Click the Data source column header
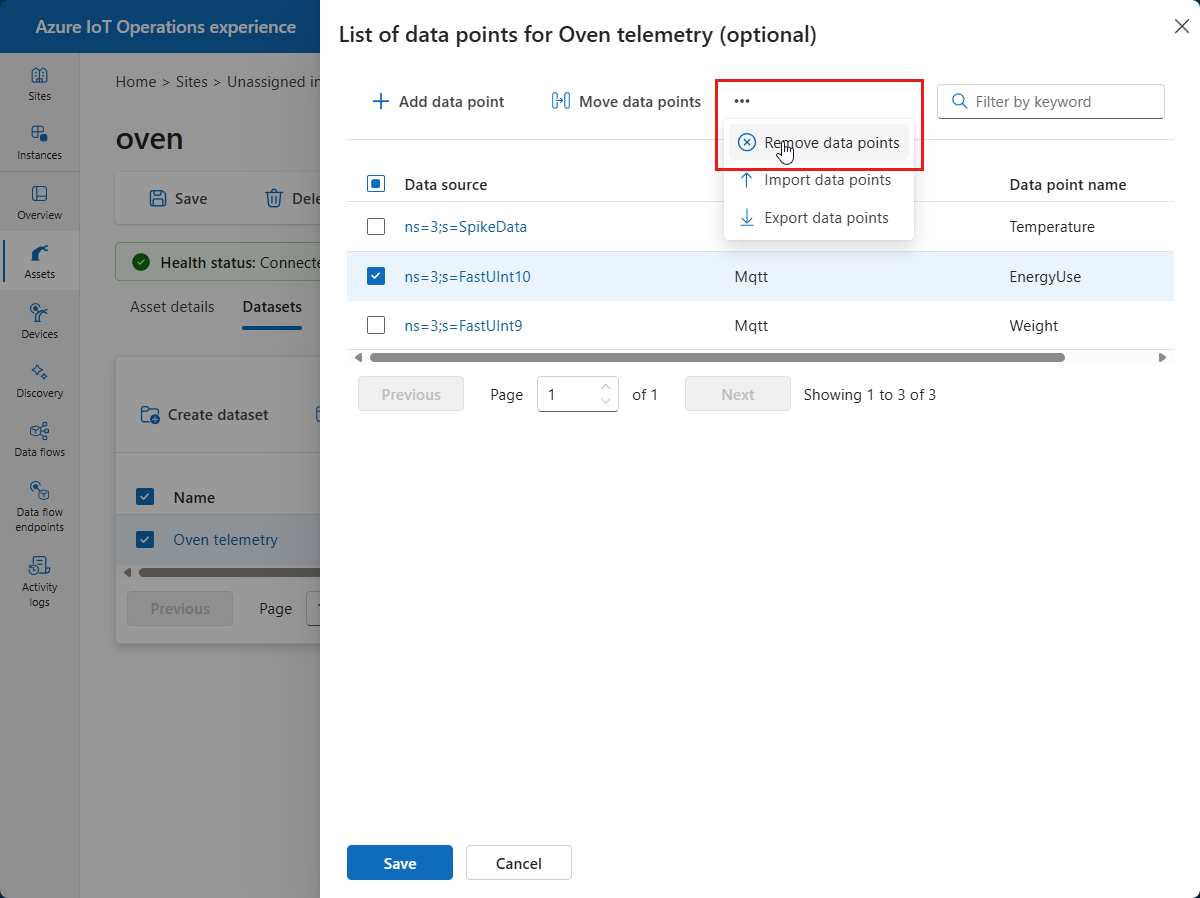Image resolution: width=1200 pixels, height=898 pixels. (446, 184)
